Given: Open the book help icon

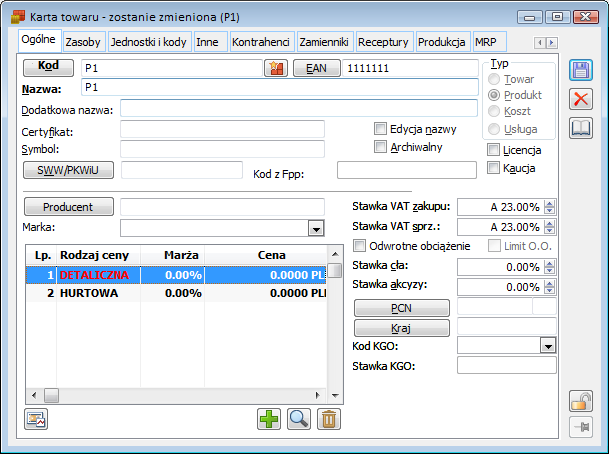Looking at the screenshot, I should (581, 128).
